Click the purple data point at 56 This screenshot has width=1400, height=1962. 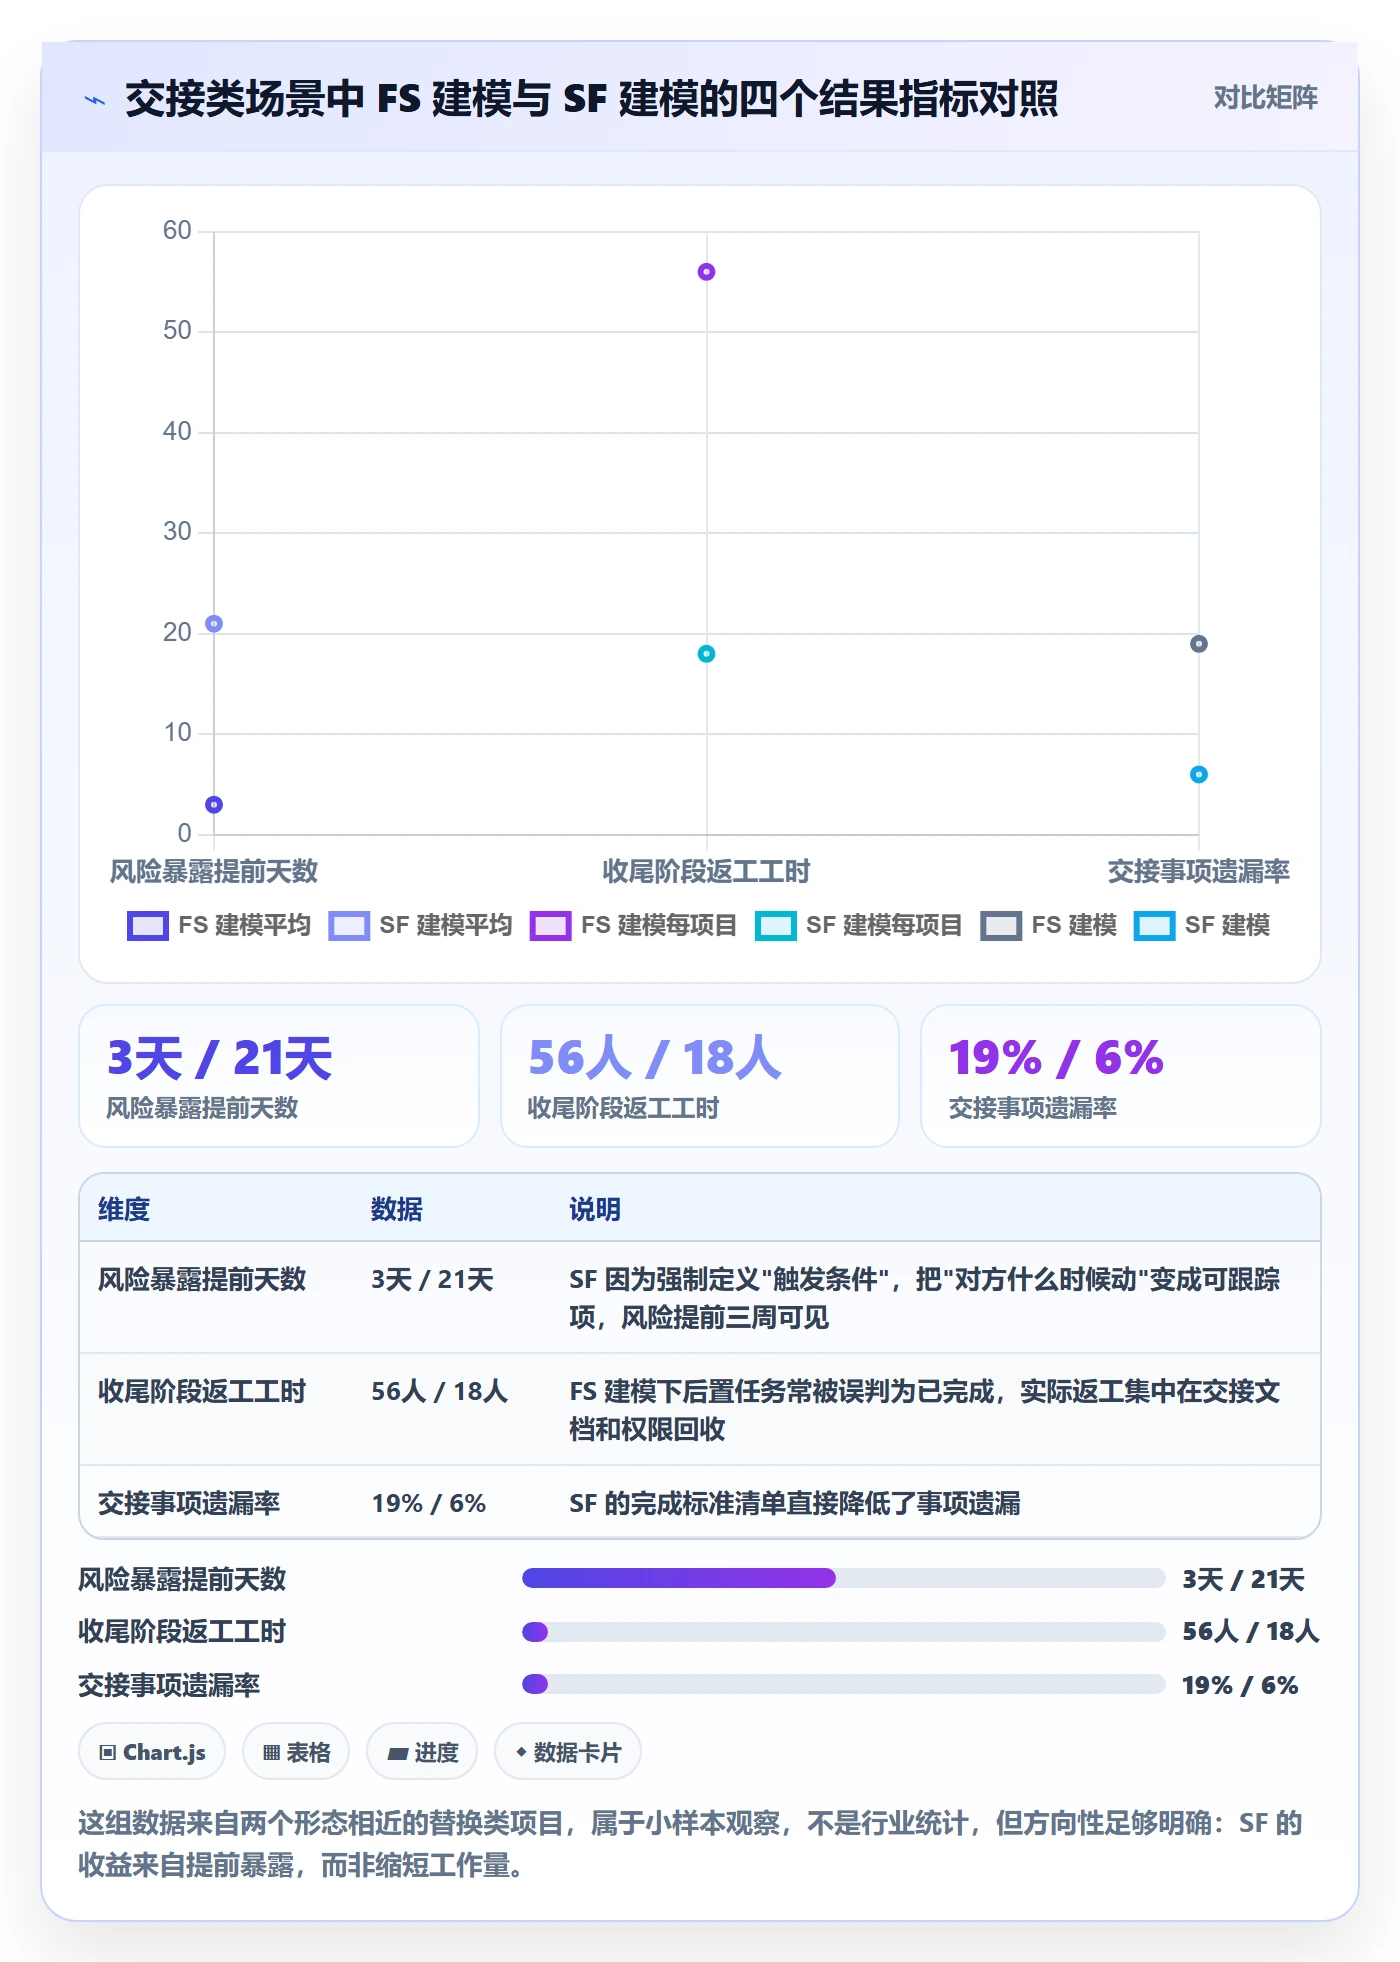coord(706,272)
